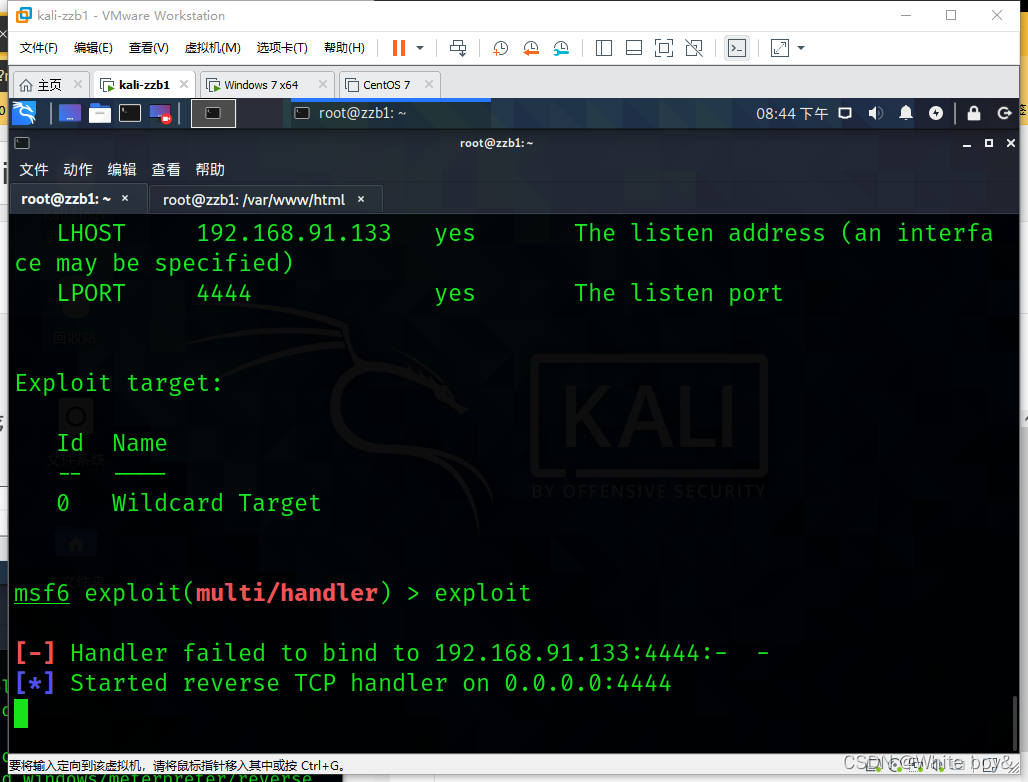Lock the screen with the padlock icon
The height and width of the screenshot is (782, 1028).
(x=974, y=113)
